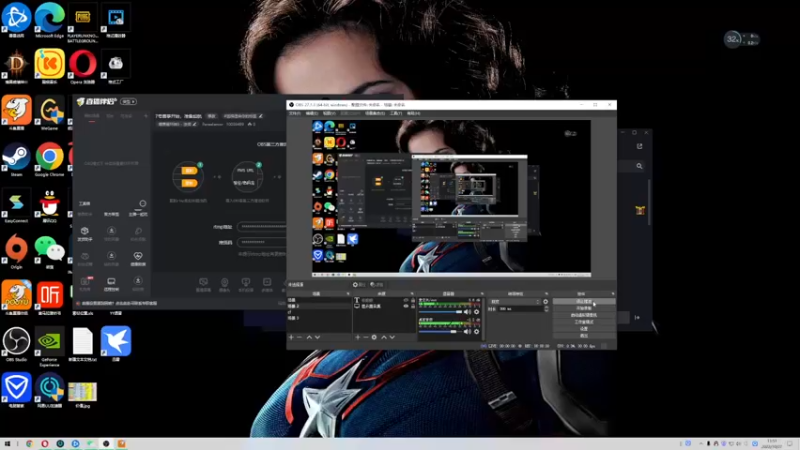This screenshot has height=450, width=800.
Task: Move the selected scene up in the Scenes list
Action: 309,337
